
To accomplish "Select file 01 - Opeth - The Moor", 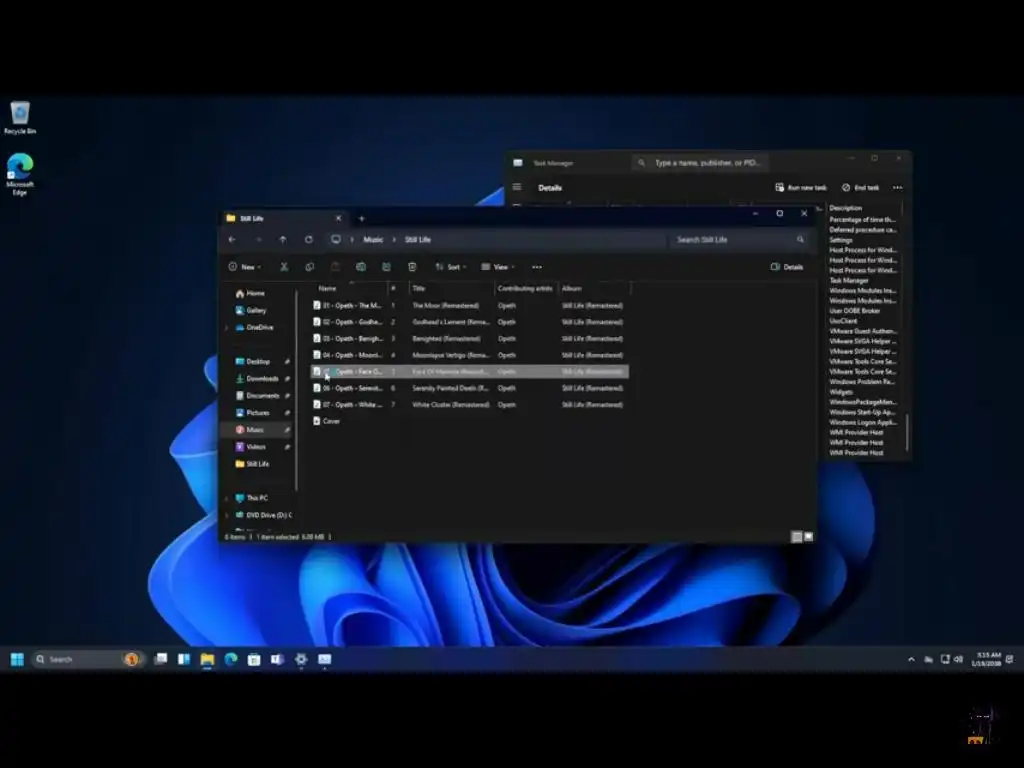I will click(x=470, y=306).
